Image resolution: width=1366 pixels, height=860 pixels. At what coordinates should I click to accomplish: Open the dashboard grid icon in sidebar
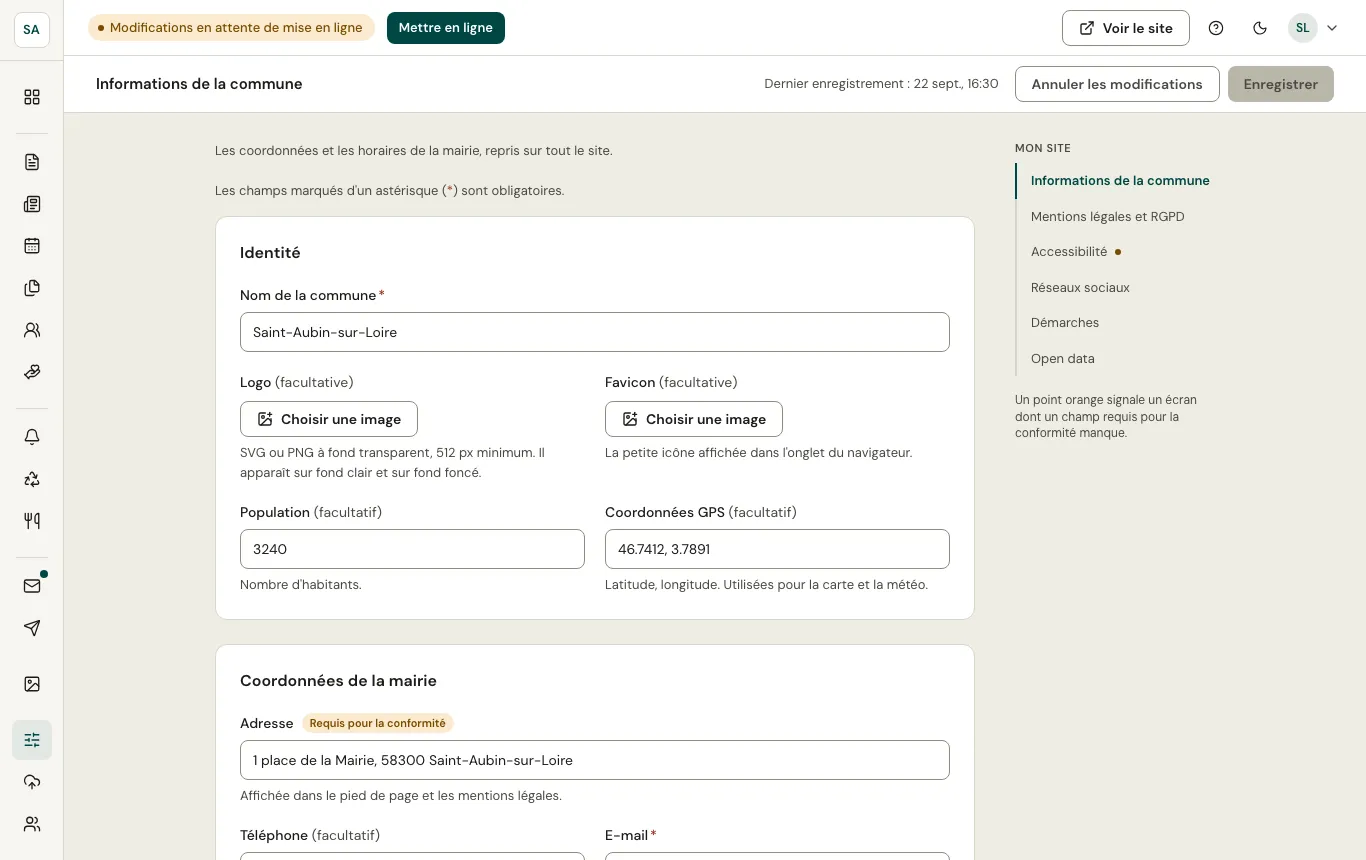[x=32, y=97]
